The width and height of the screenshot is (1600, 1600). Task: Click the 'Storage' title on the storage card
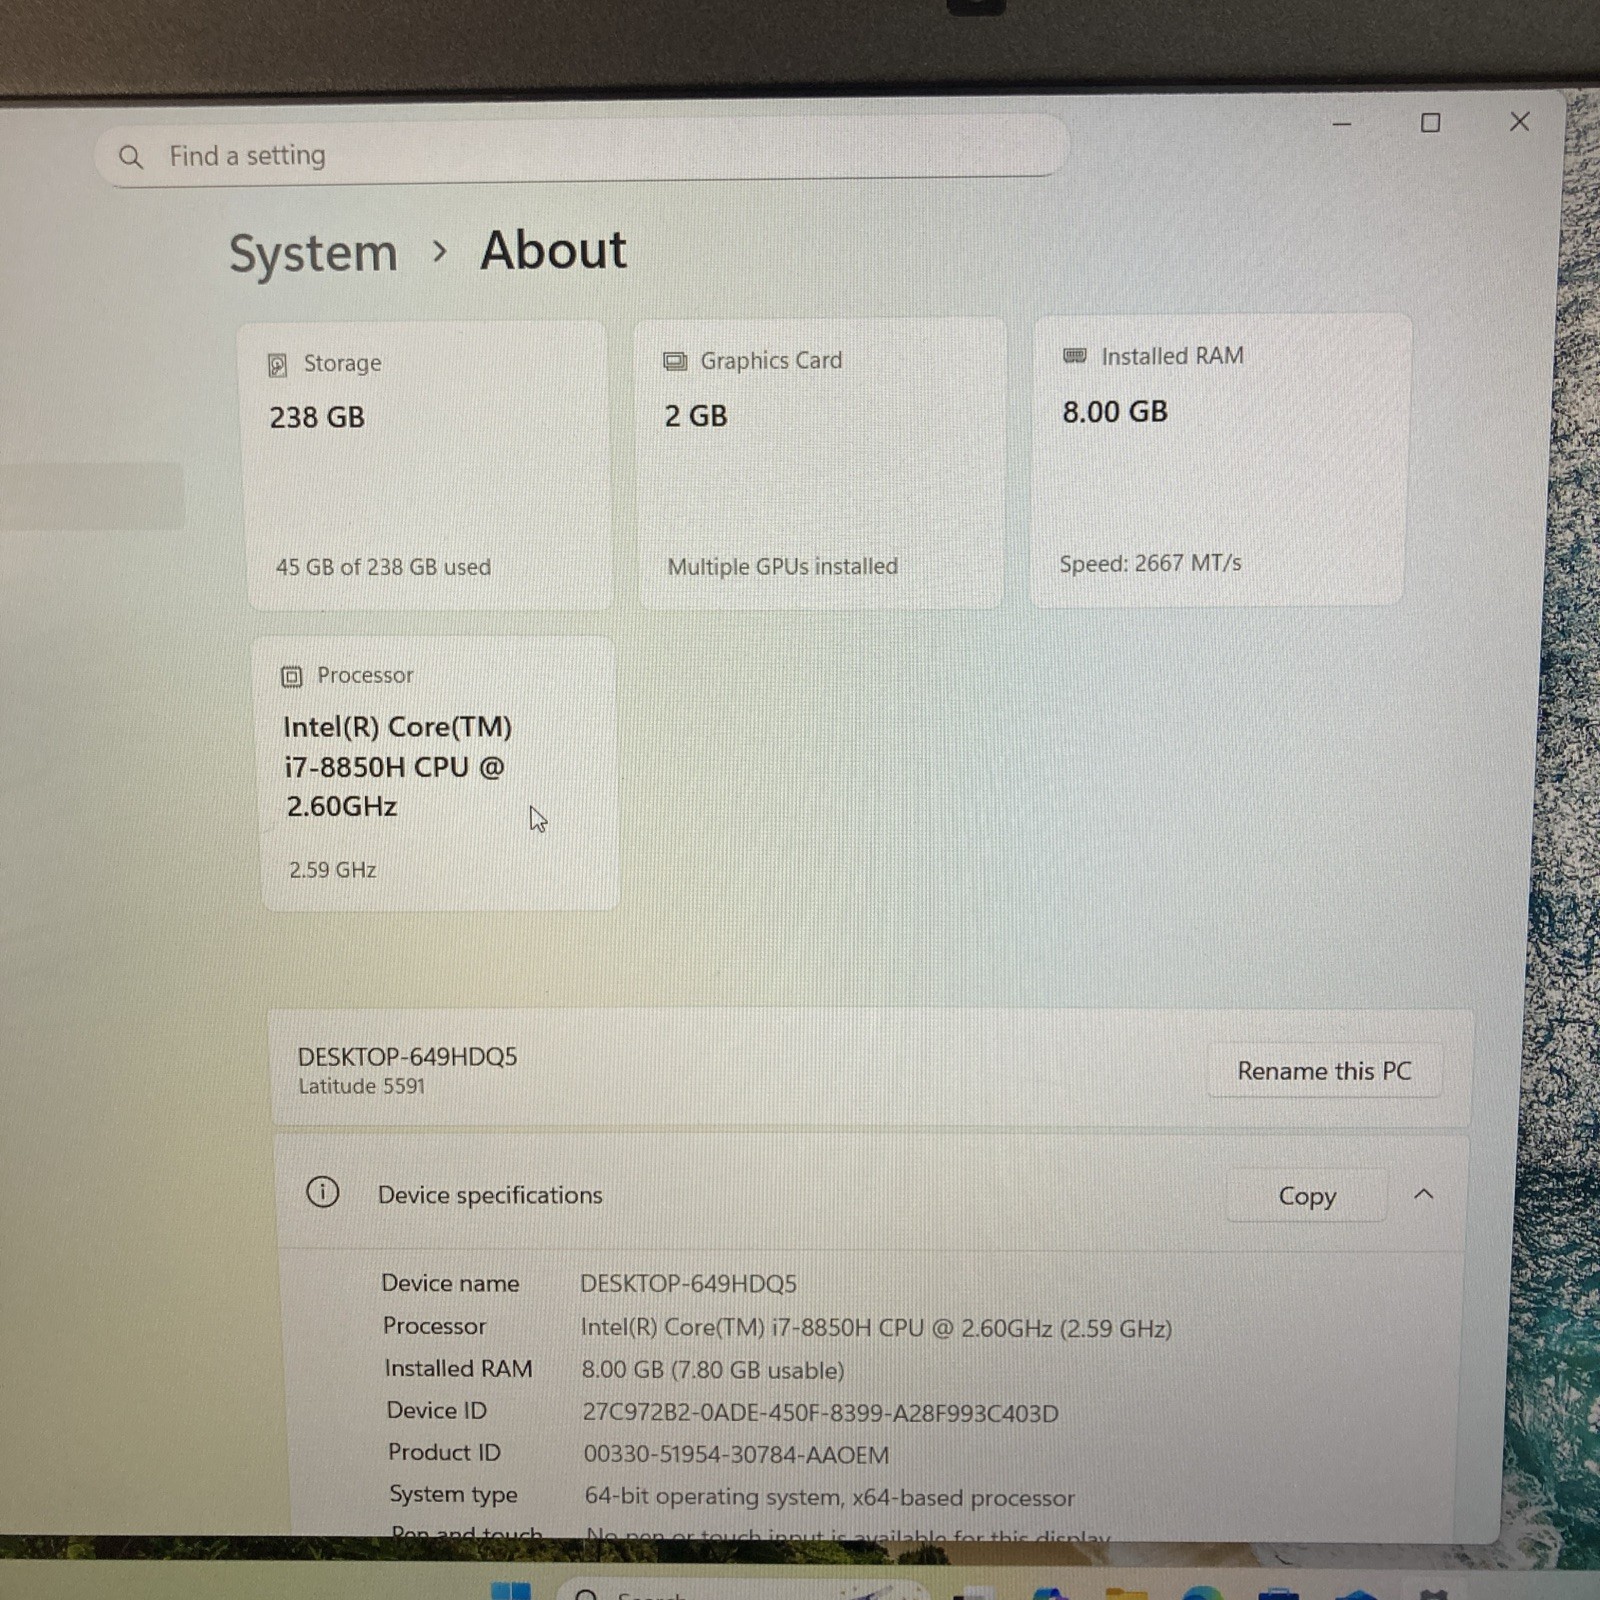click(x=342, y=363)
